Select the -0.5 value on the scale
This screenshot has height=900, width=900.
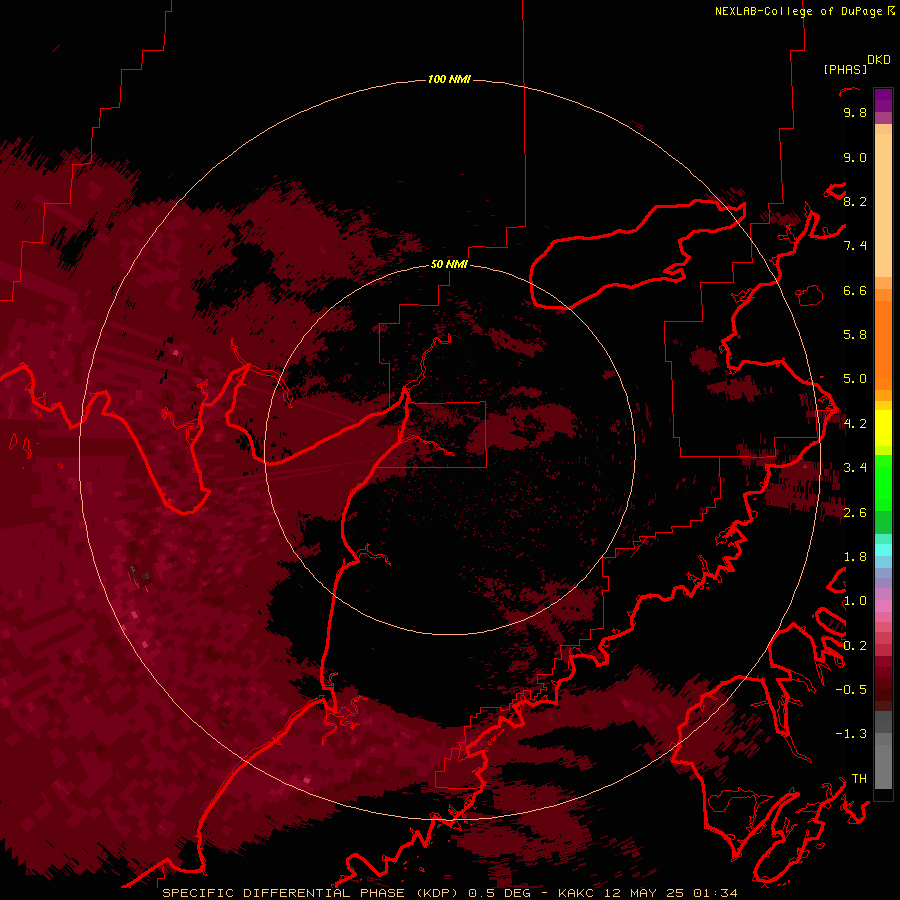(x=851, y=690)
